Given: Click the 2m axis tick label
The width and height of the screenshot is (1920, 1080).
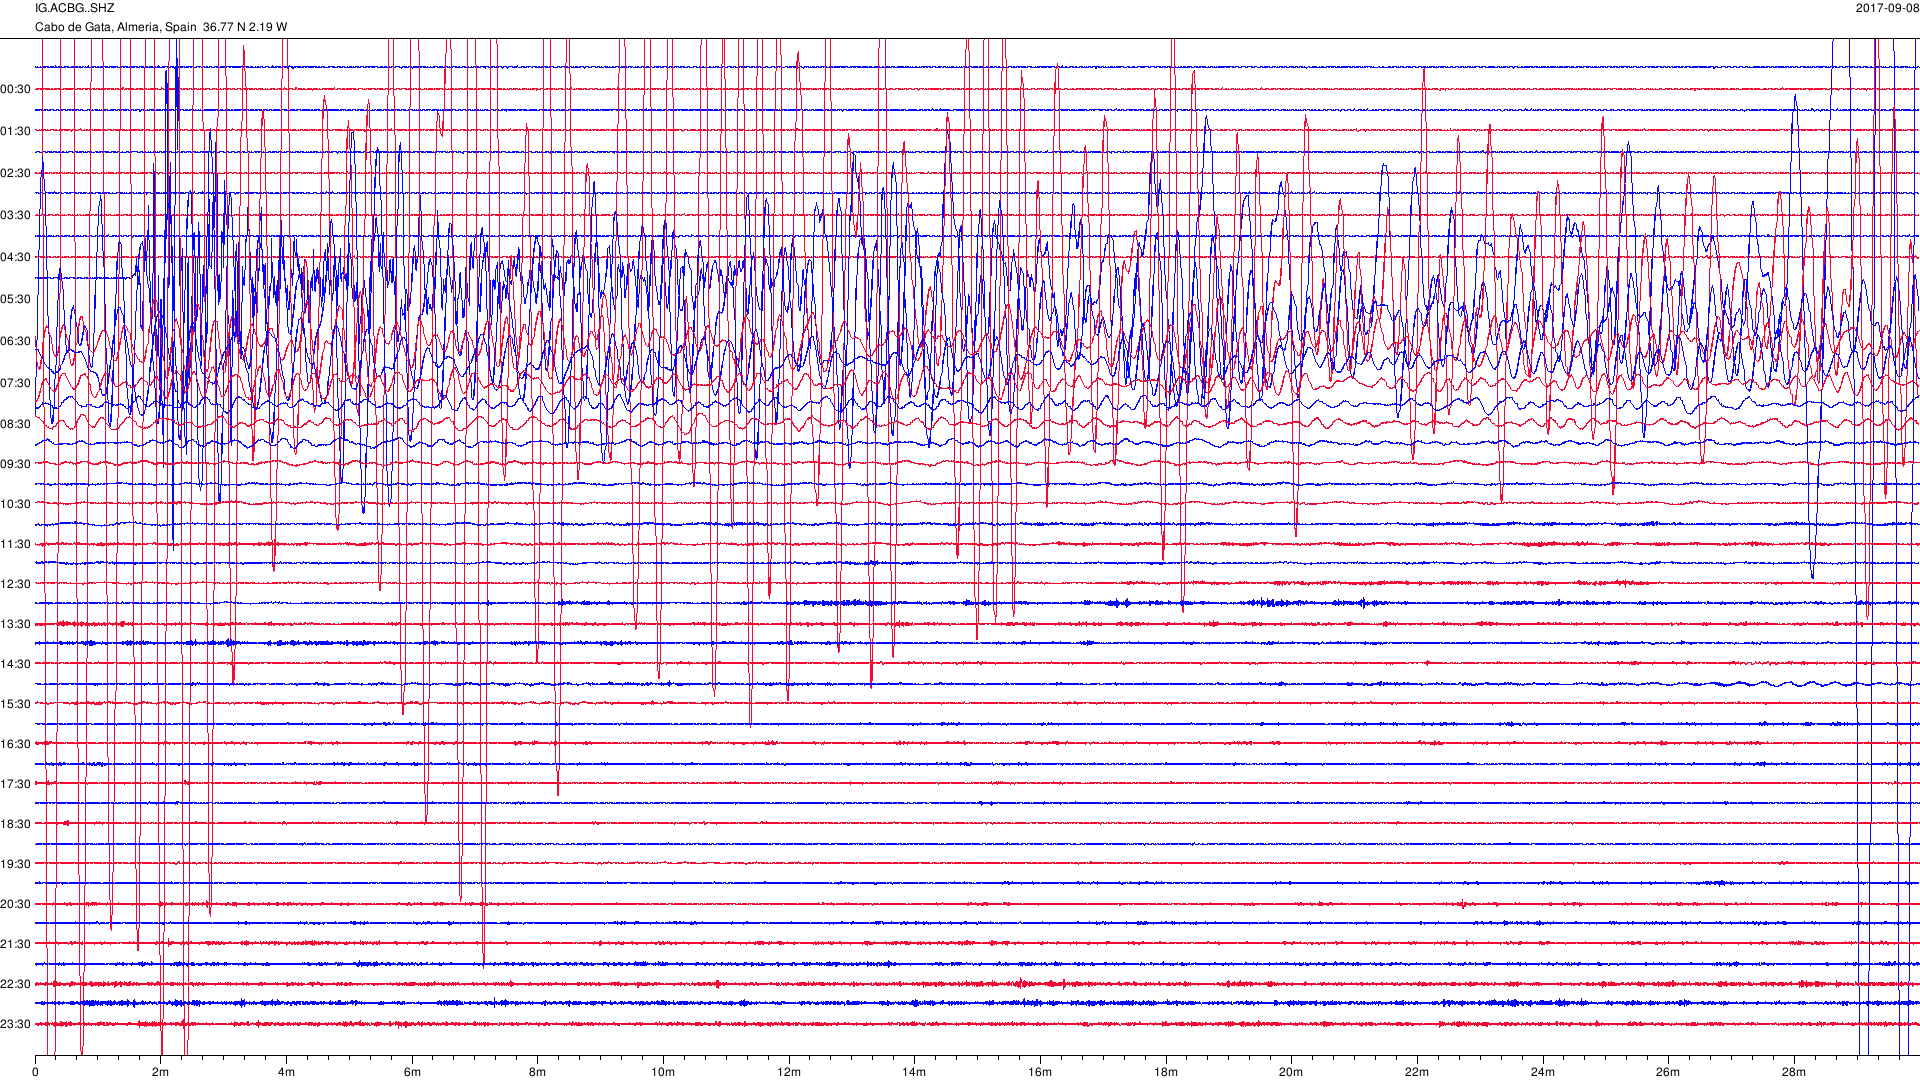Looking at the screenshot, I should [161, 1072].
